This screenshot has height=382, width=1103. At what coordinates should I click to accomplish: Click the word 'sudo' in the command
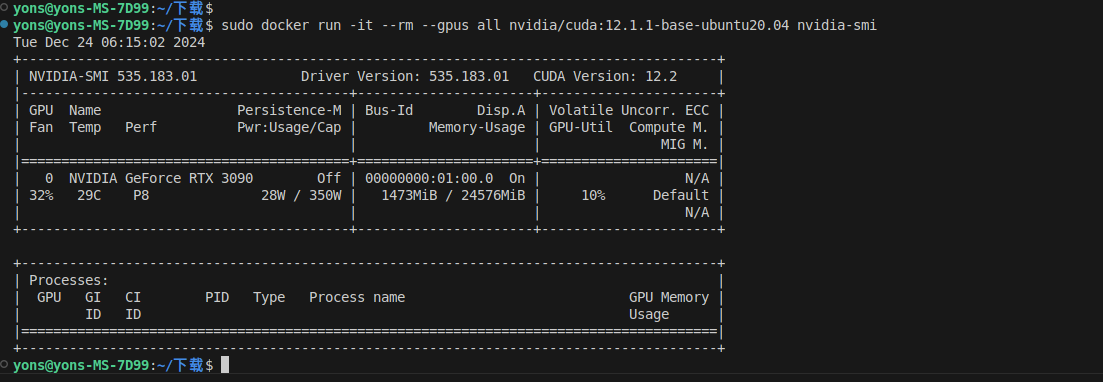(237, 25)
